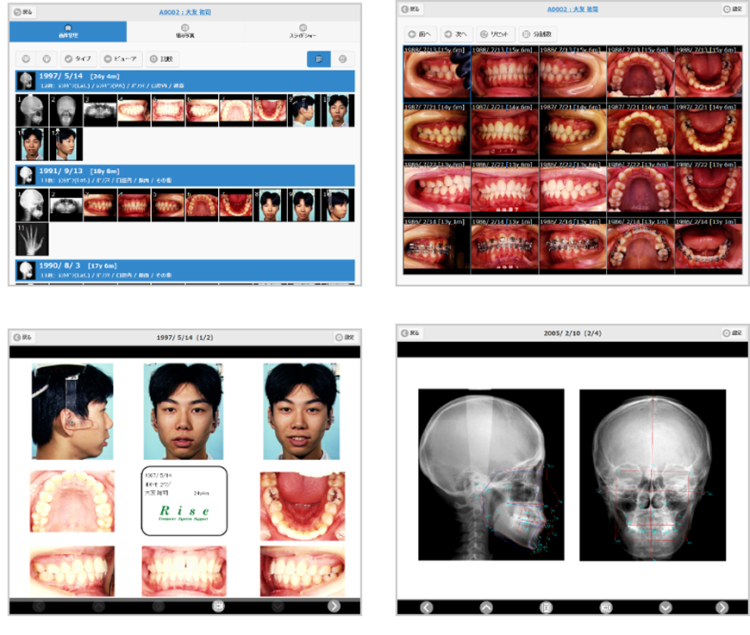Open the hand X-ray thumbnail

coord(32,240)
